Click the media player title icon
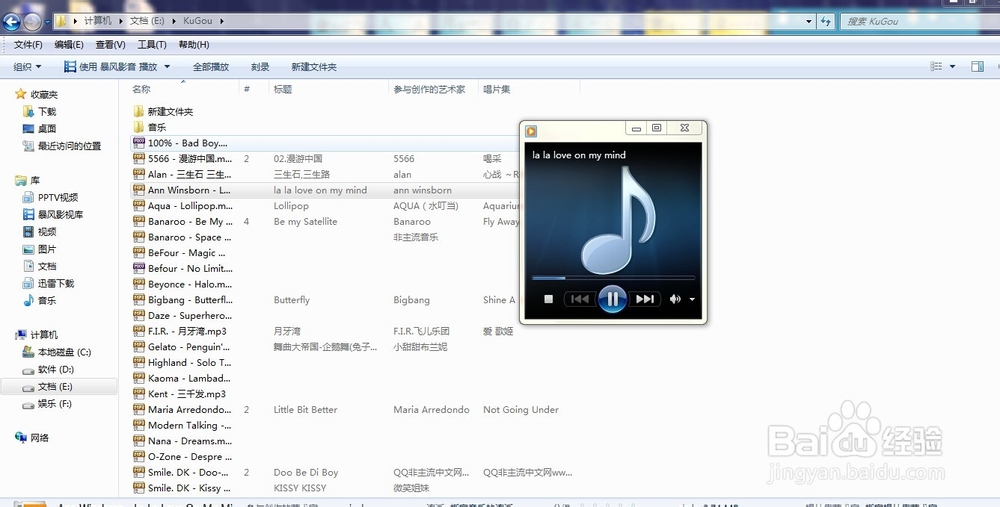 (531, 131)
